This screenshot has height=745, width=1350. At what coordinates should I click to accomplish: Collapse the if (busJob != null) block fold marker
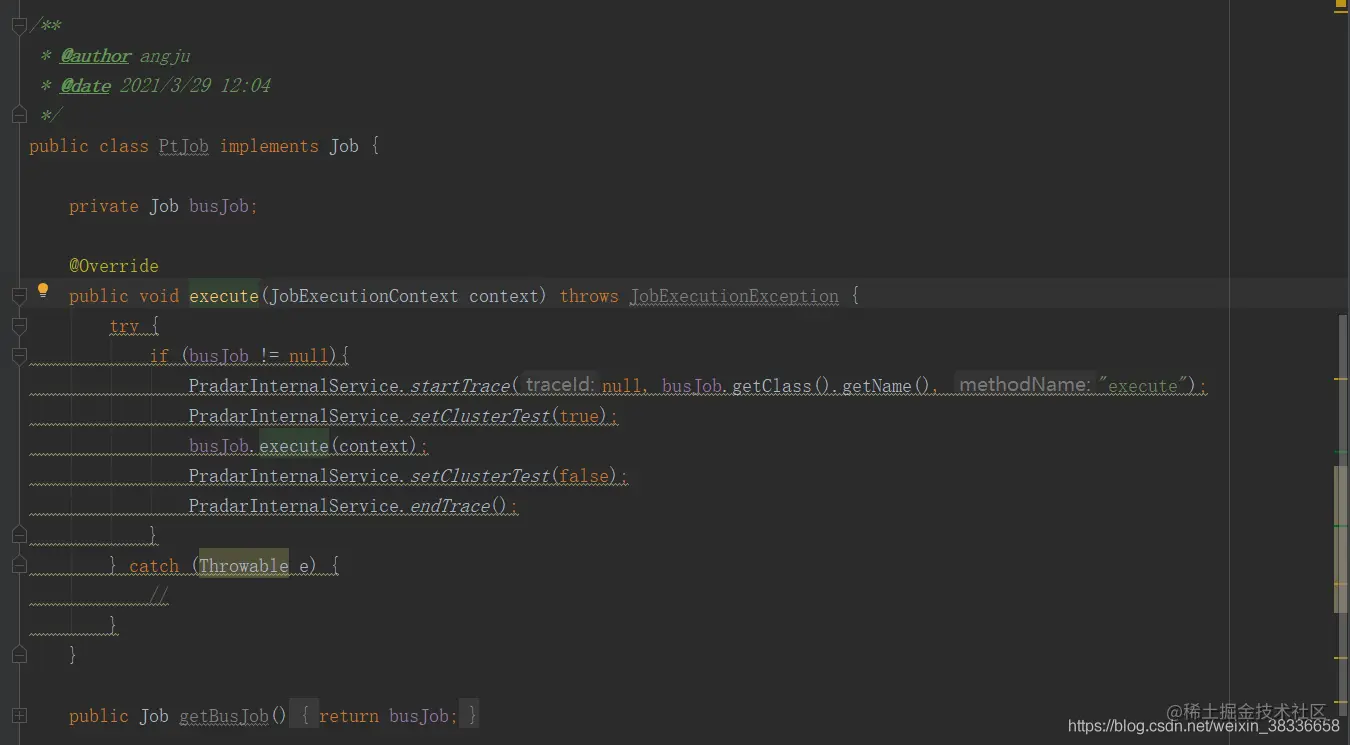(19, 356)
